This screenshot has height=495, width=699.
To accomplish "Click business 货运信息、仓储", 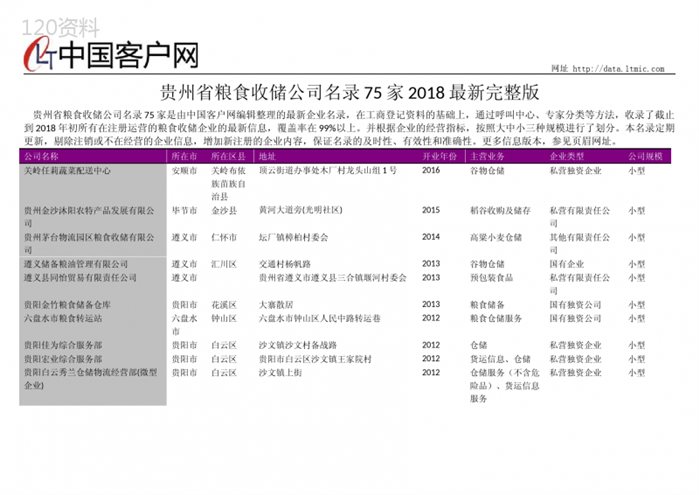I will click(500, 359).
